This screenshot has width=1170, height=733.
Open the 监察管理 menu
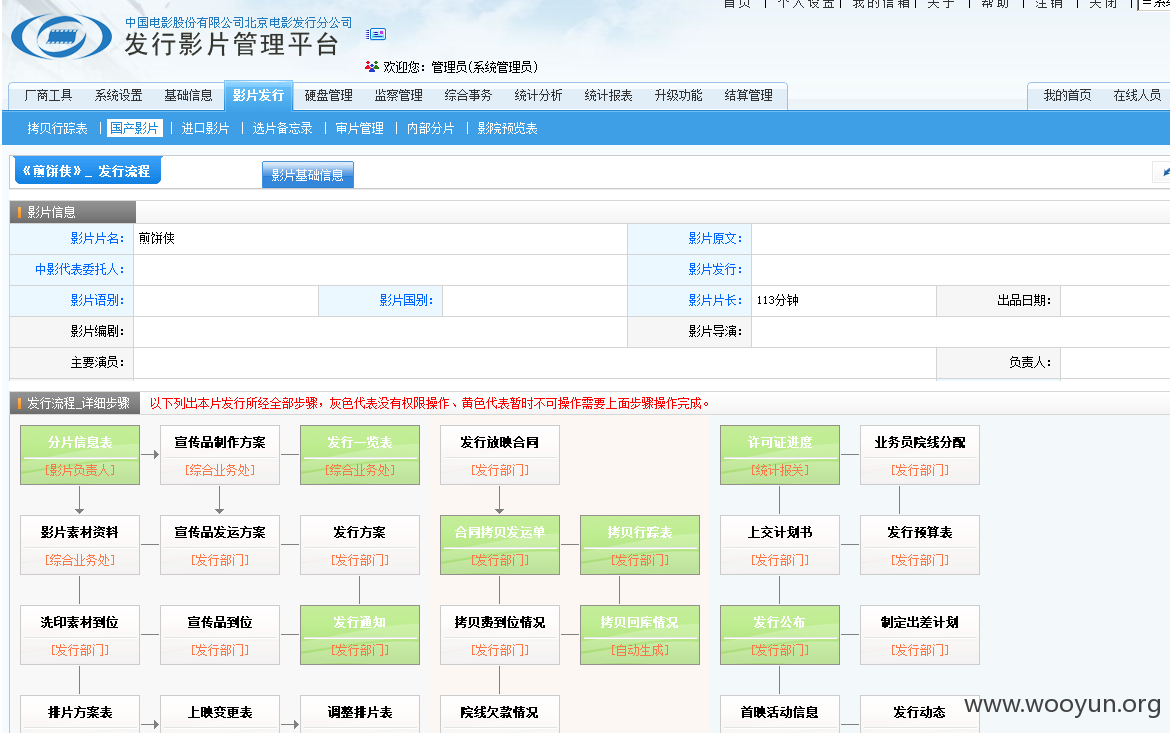point(398,96)
